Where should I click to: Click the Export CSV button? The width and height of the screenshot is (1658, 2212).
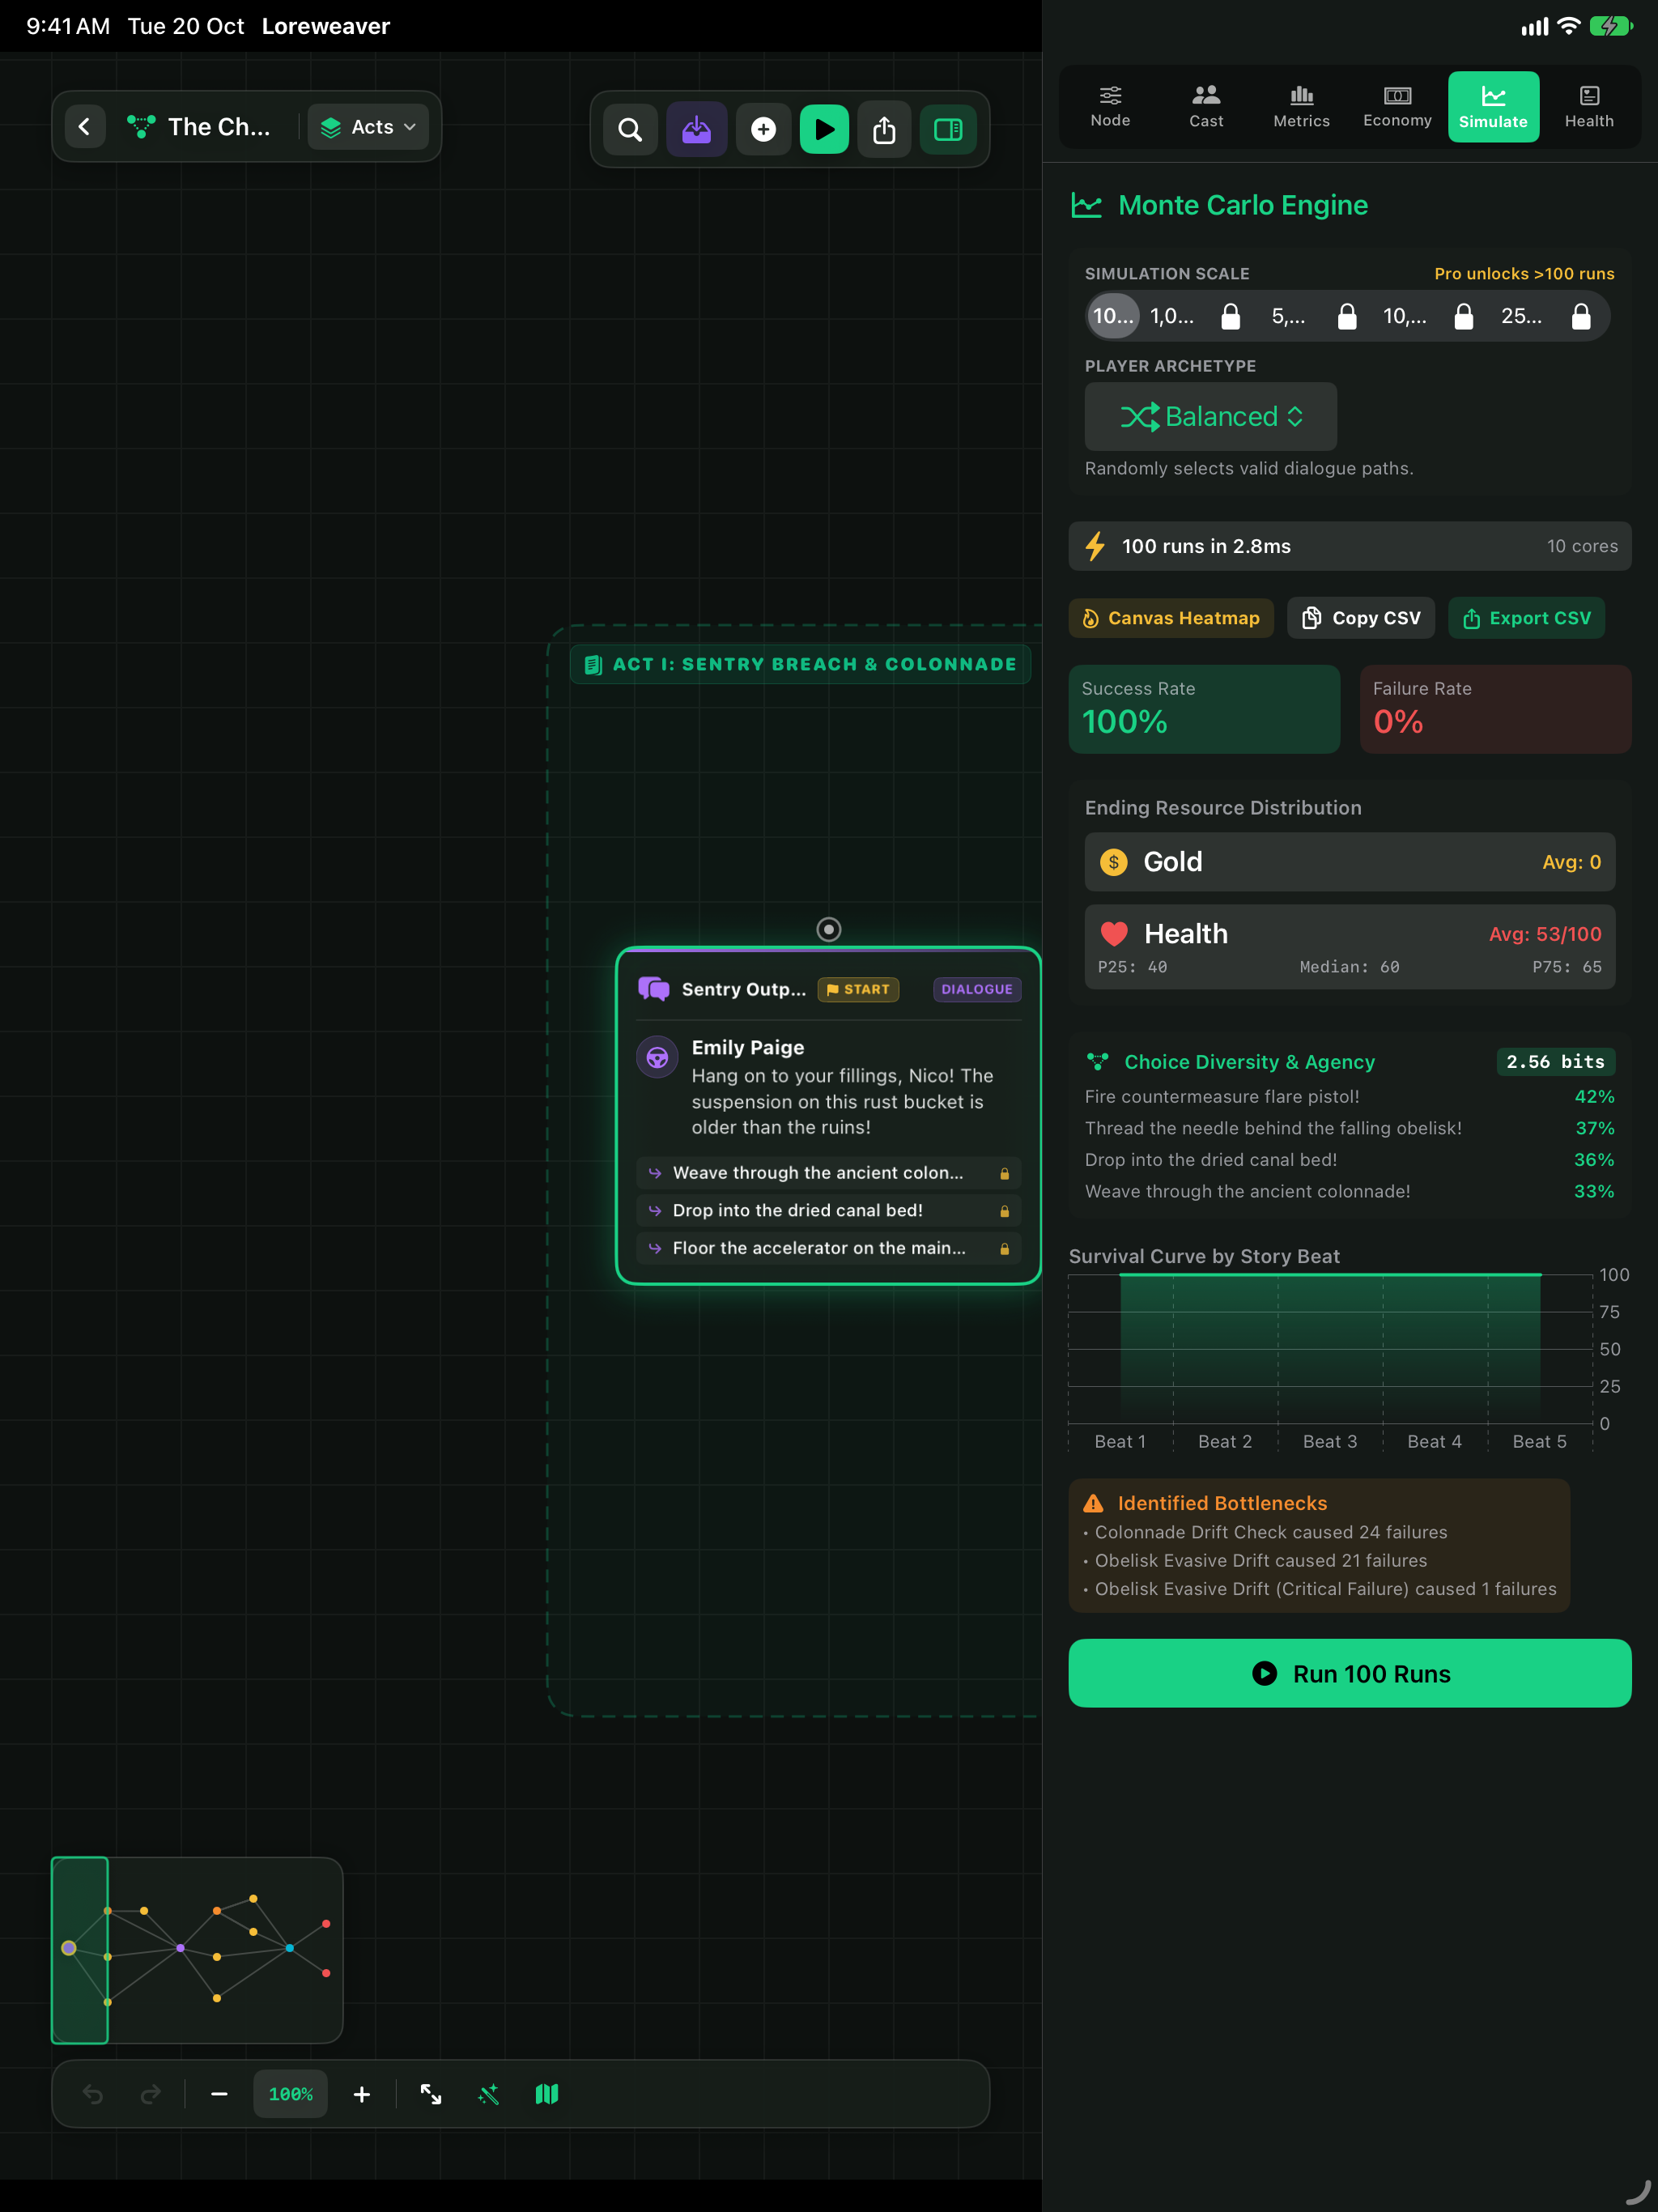pos(1526,618)
